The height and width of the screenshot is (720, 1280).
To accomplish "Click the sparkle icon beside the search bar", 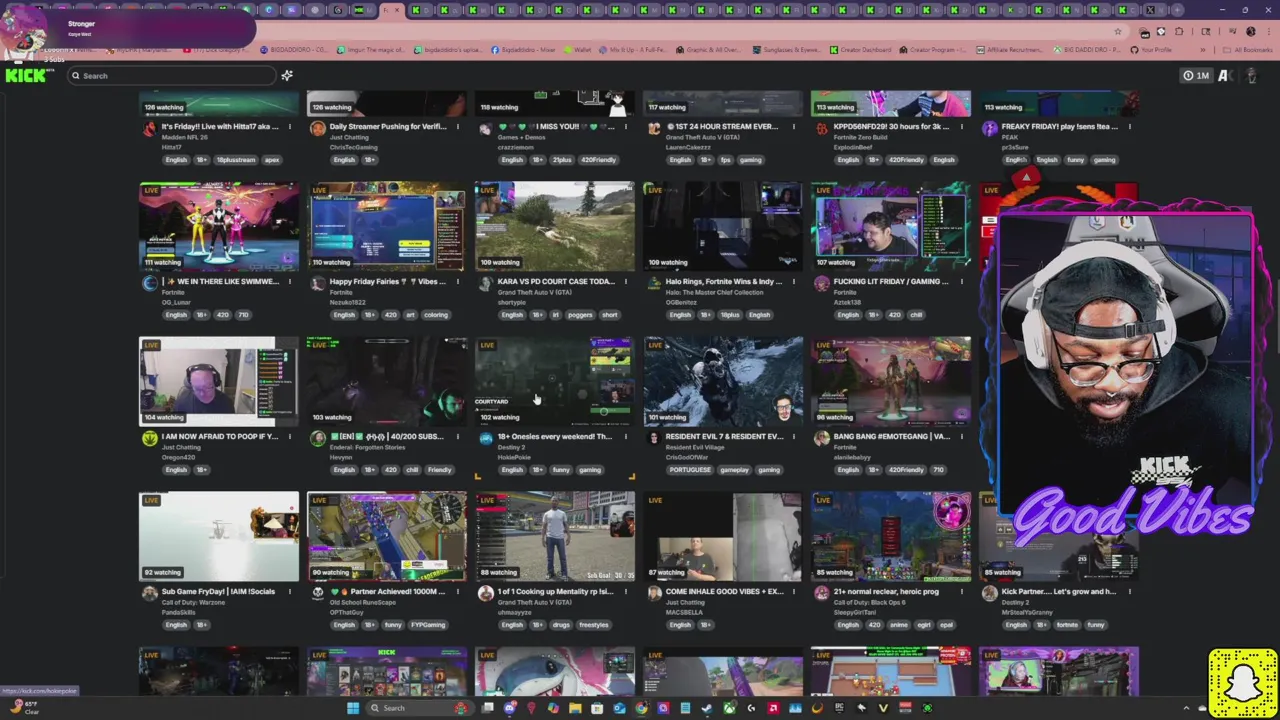I will click(x=287, y=76).
